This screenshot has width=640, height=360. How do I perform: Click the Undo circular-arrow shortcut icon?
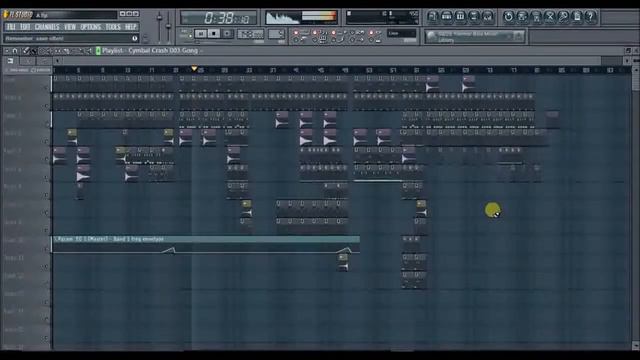pos(509,16)
